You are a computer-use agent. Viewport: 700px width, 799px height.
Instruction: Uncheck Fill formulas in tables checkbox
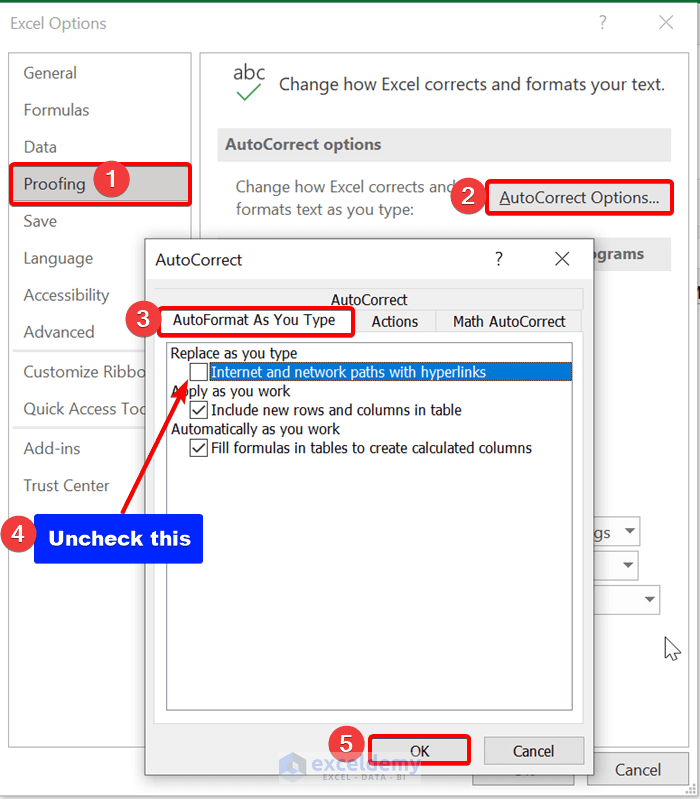pyautogui.click(x=198, y=448)
